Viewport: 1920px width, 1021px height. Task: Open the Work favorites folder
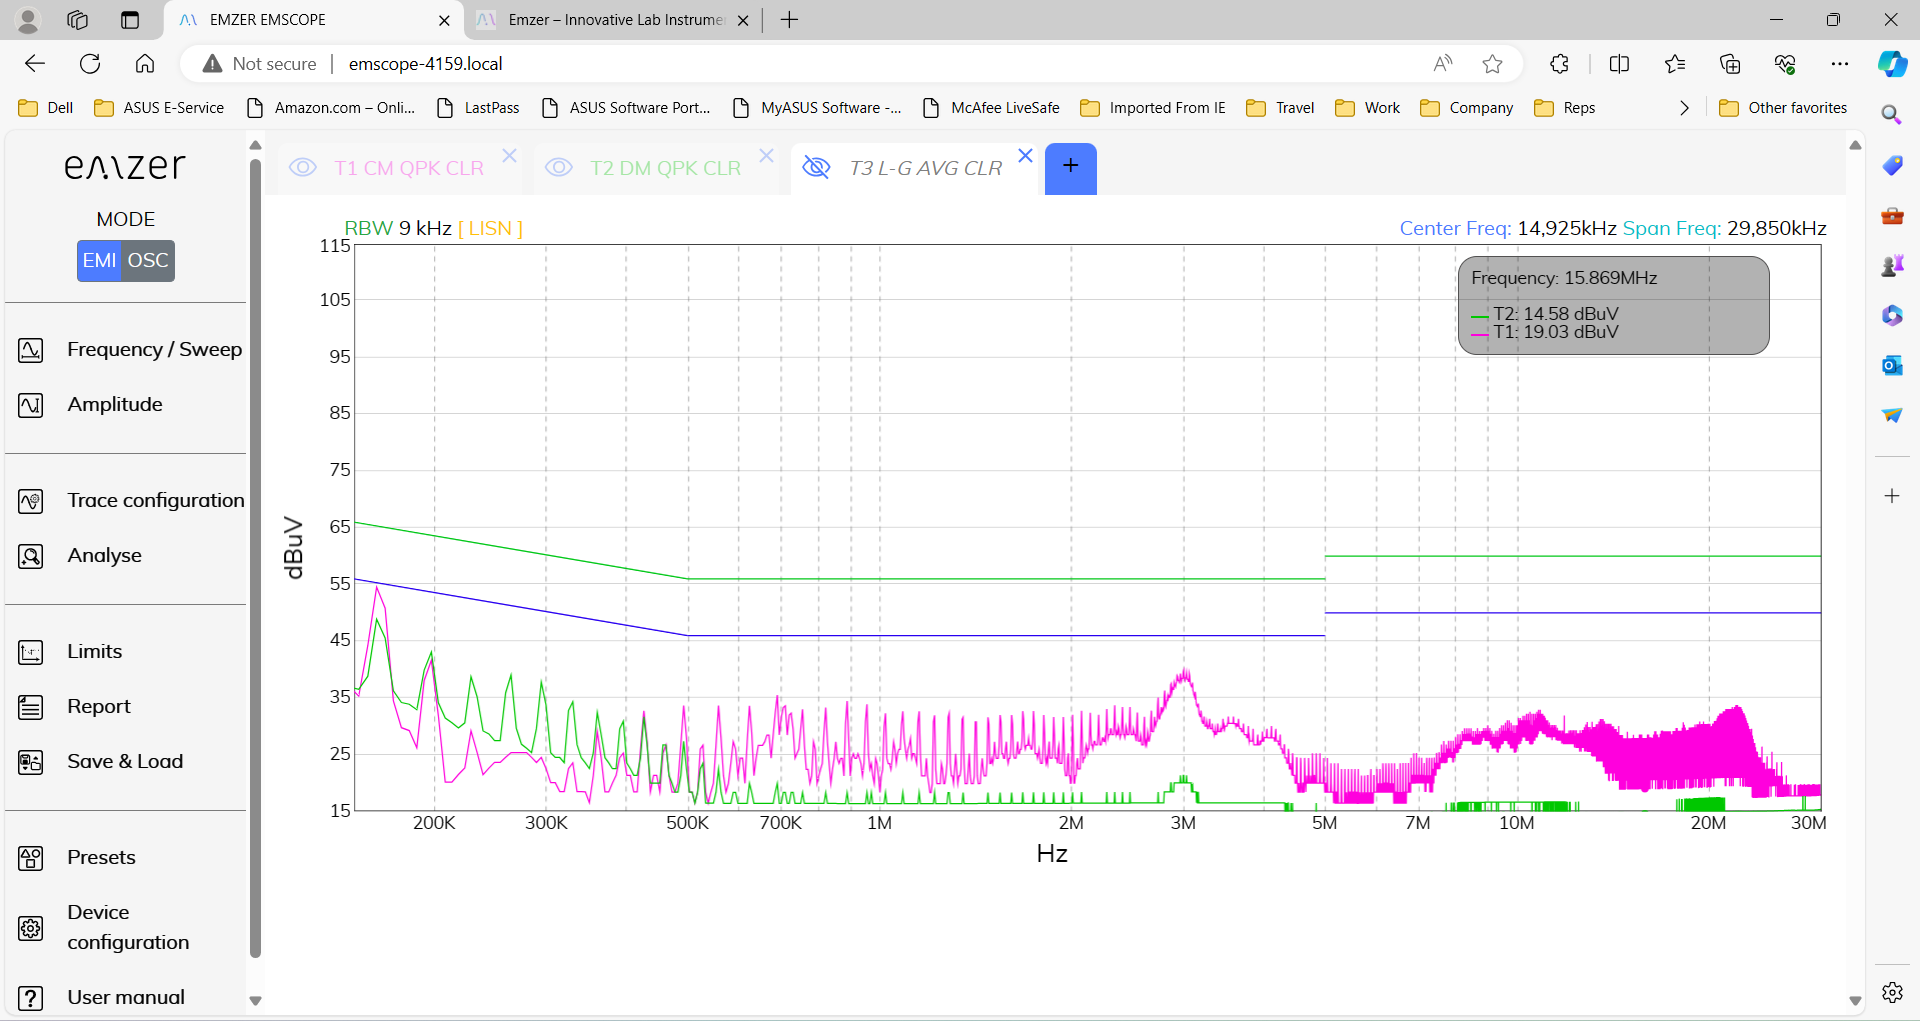click(x=1367, y=108)
